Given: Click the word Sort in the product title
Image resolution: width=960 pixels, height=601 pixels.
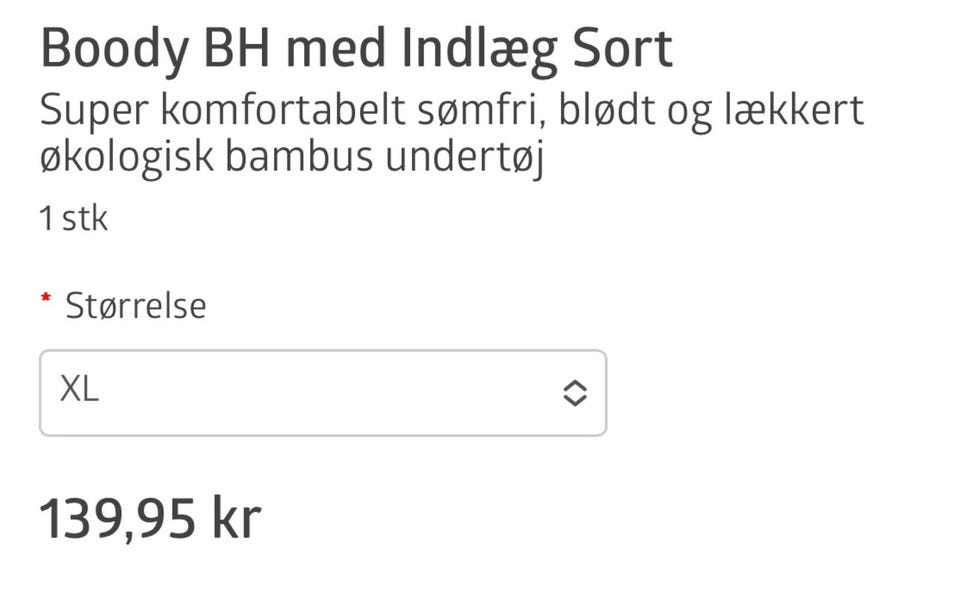Looking at the screenshot, I should pyautogui.click(x=621, y=50).
